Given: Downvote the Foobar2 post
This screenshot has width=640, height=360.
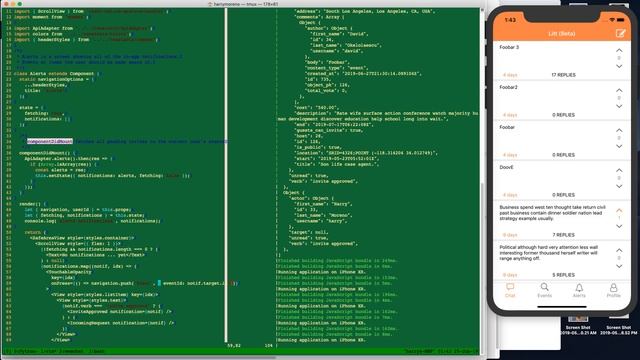Looking at the screenshot, I should pos(619,106).
